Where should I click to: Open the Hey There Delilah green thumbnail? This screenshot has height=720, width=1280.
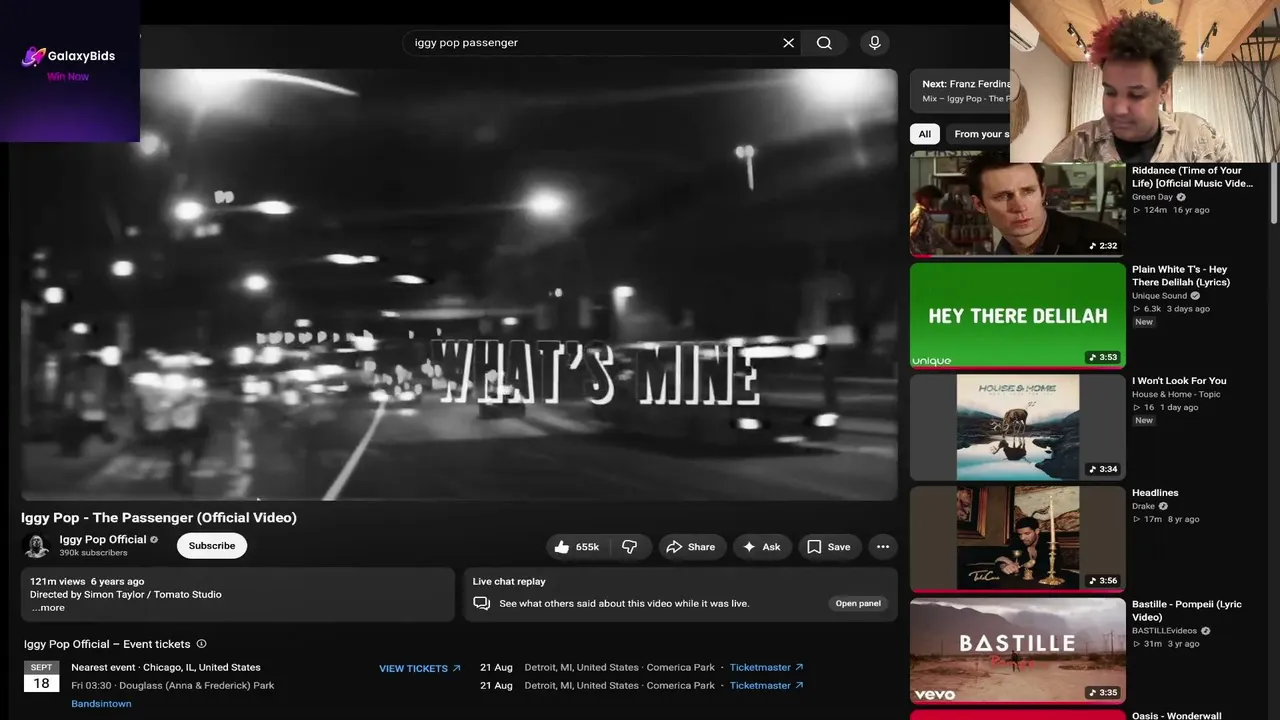(1018, 316)
